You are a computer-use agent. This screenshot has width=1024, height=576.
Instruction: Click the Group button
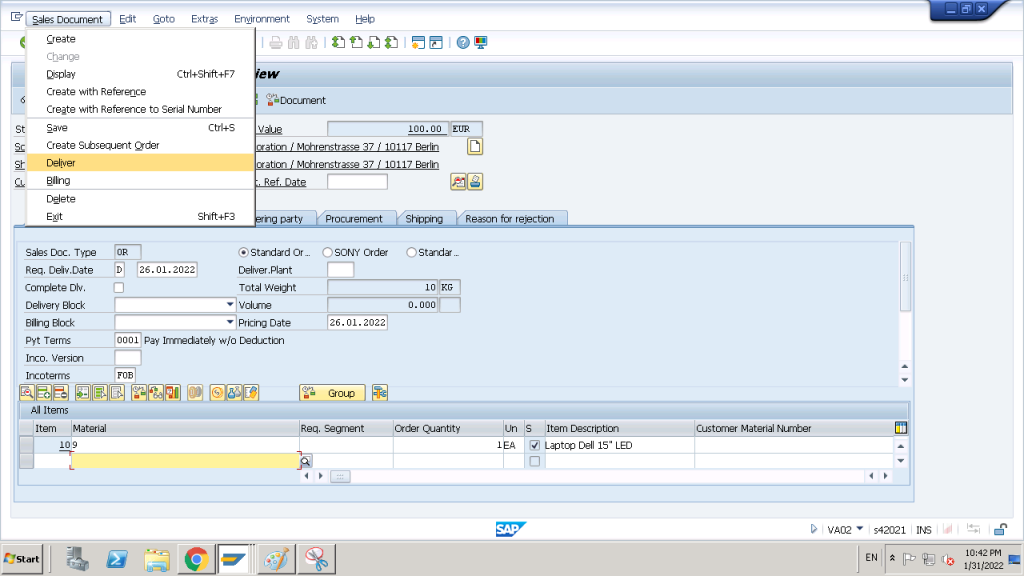click(332, 392)
